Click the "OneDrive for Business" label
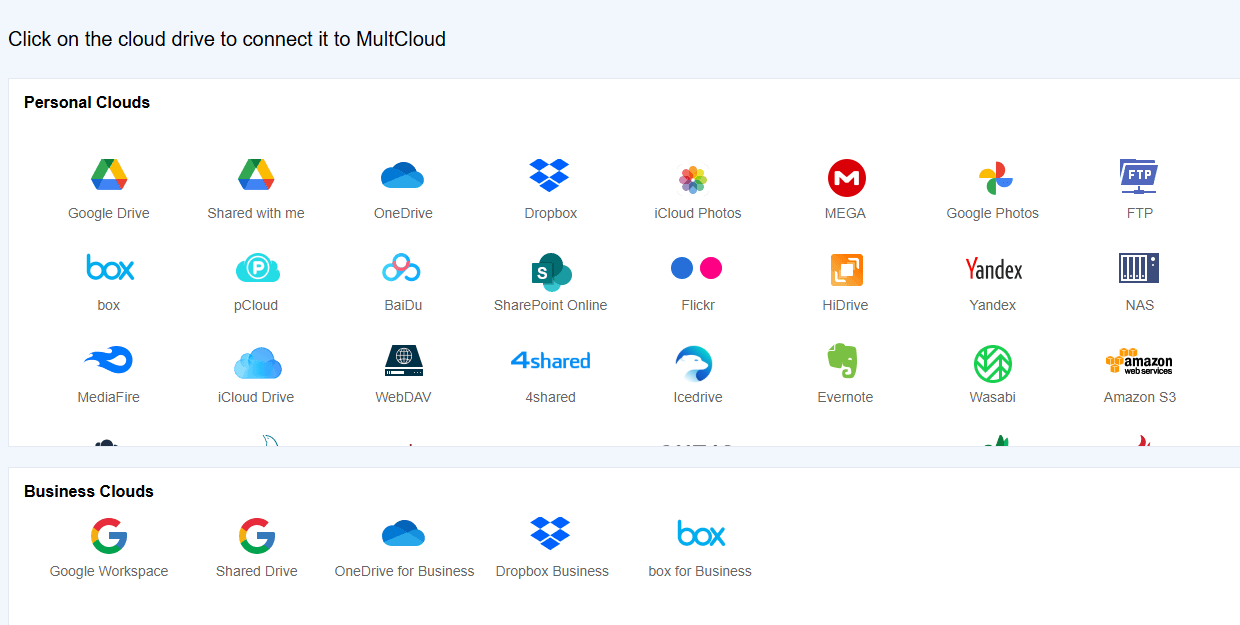 pos(404,571)
